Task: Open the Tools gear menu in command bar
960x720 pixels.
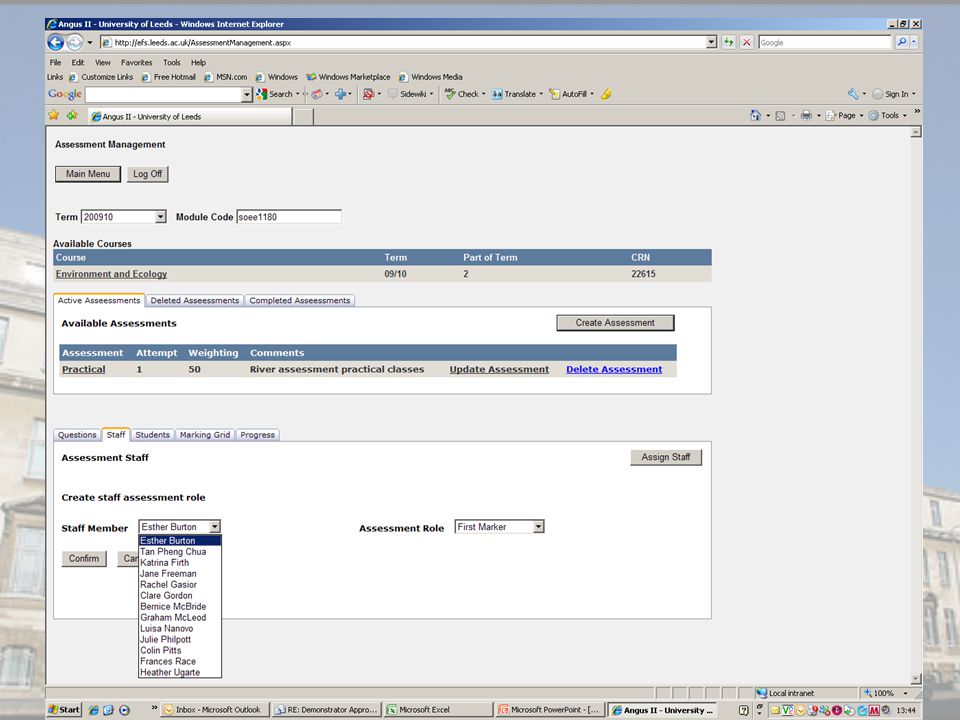Action: [x=887, y=115]
